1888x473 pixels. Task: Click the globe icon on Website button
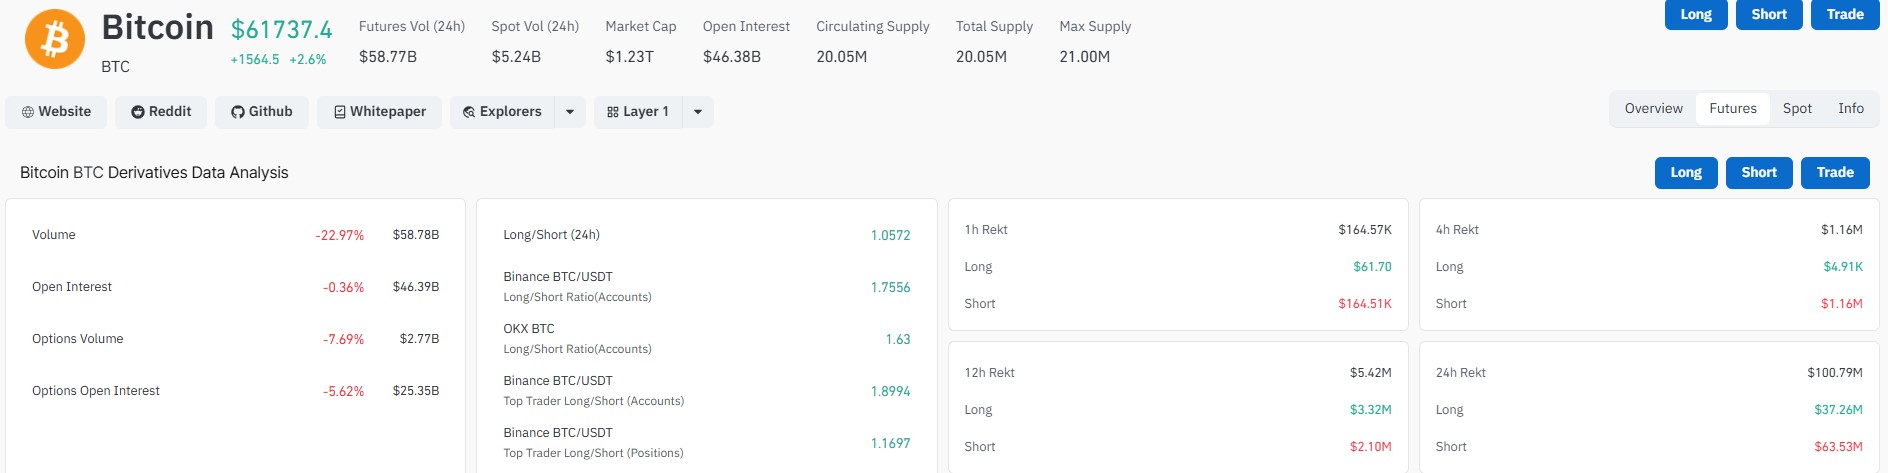[28, 112]
